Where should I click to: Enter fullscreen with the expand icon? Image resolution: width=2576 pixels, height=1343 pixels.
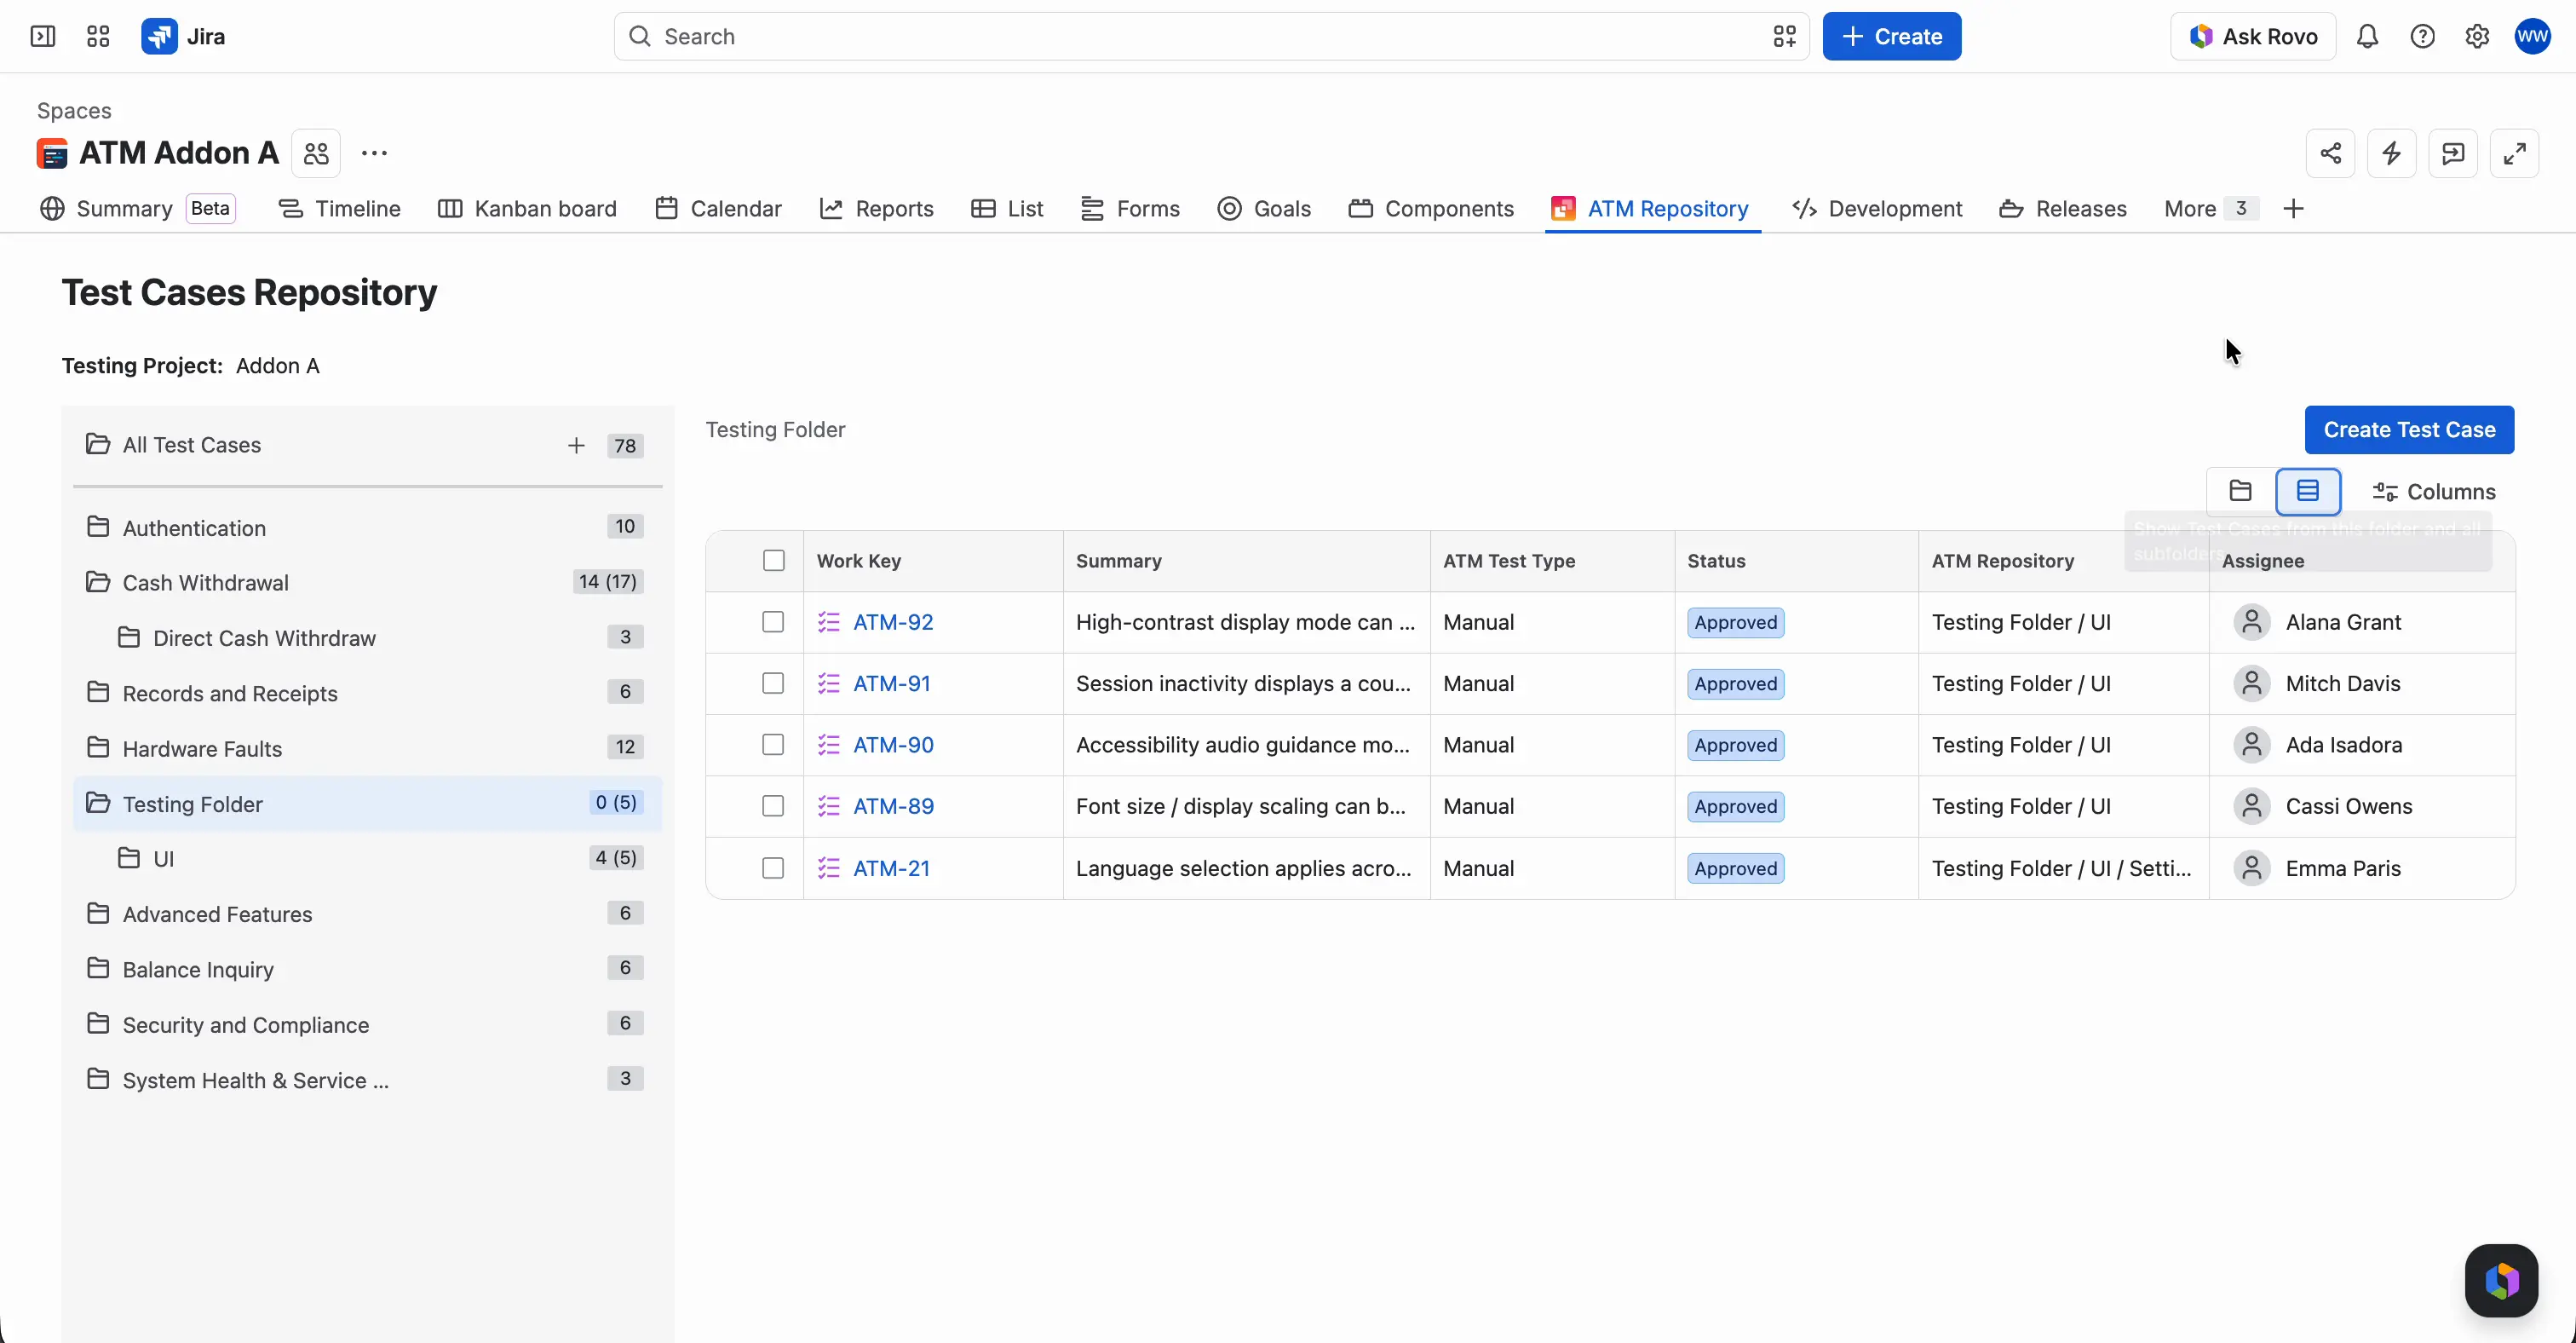tap(2515, 153)
